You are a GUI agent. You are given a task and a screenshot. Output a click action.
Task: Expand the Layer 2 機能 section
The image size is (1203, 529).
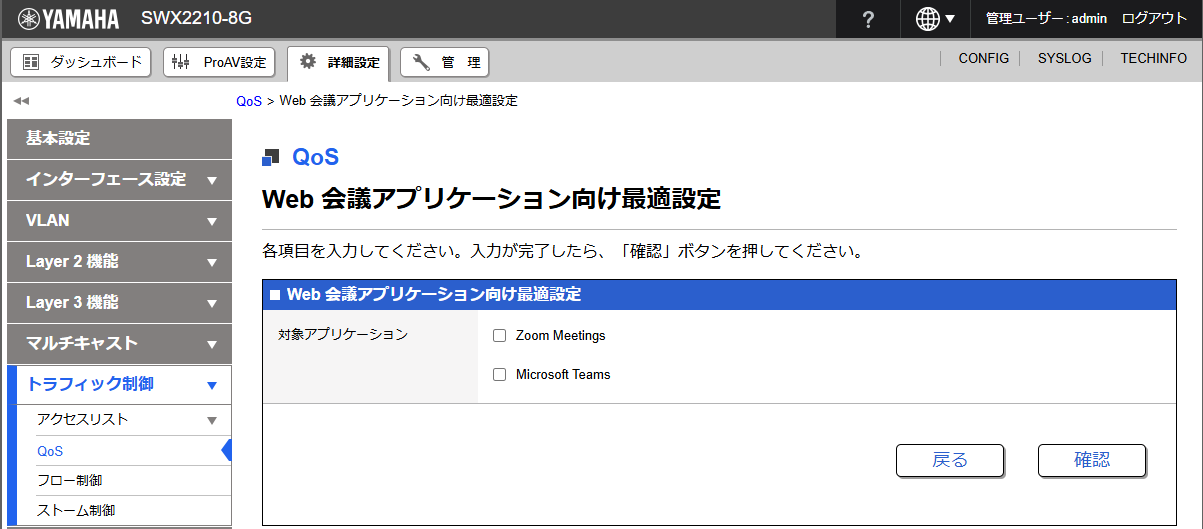pos(119,262)
